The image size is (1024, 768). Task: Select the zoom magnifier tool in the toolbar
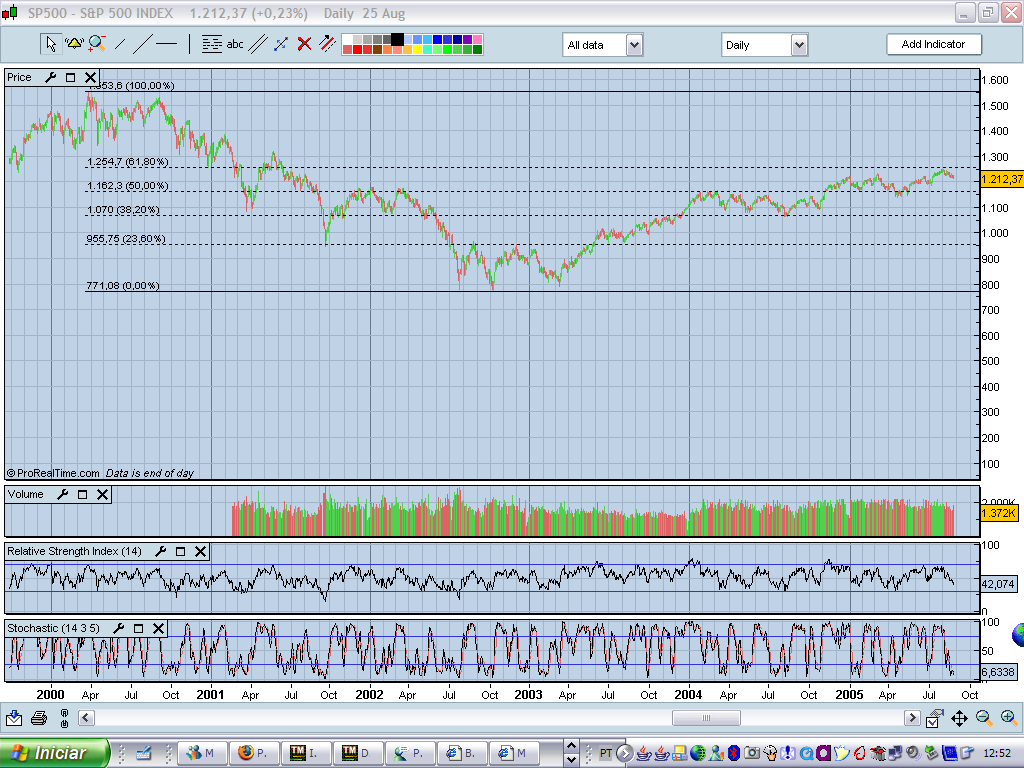[x=96, y=43]
